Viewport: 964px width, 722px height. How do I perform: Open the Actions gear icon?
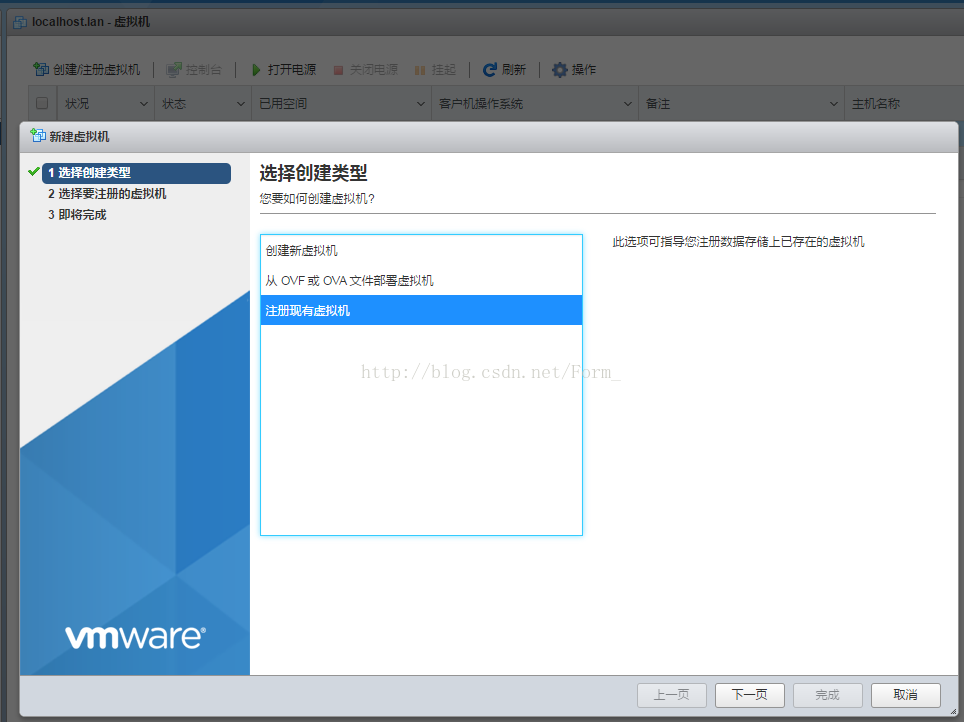pyautogui.click(x=560, y=70)
